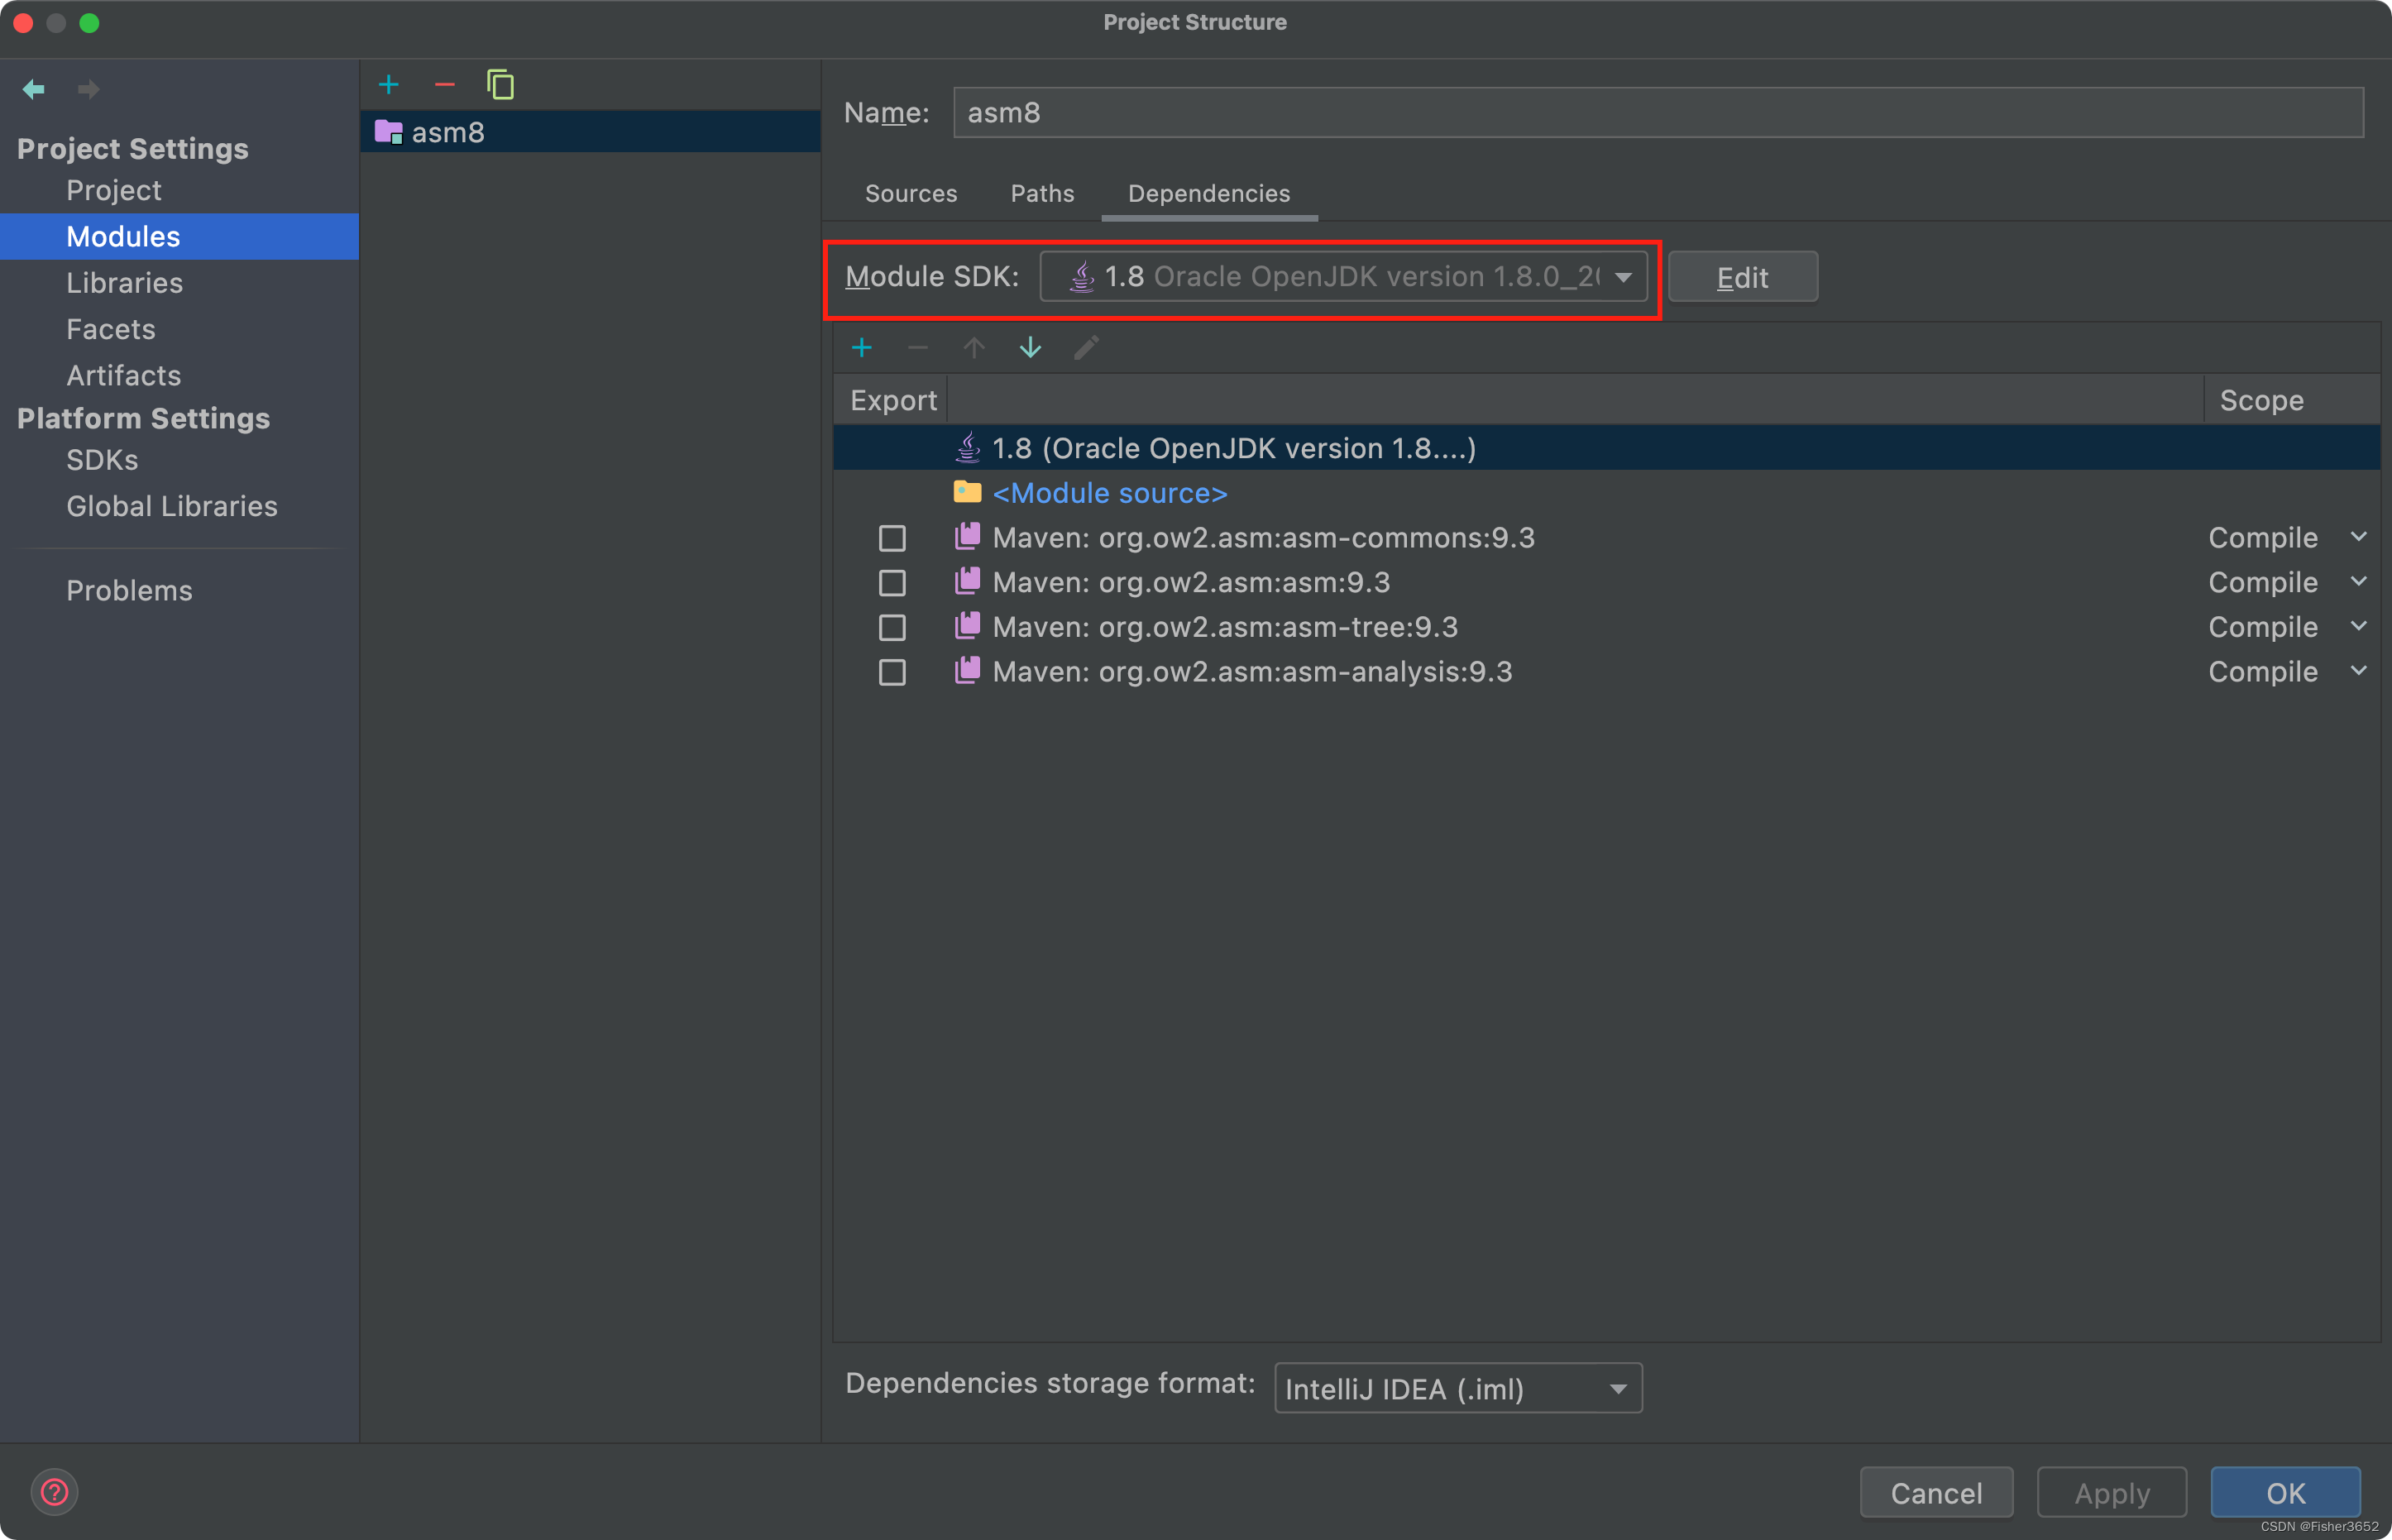Screen dimensions: 2392x1540
Task: Switch to the Sources tab
Action: coord(910,194)
